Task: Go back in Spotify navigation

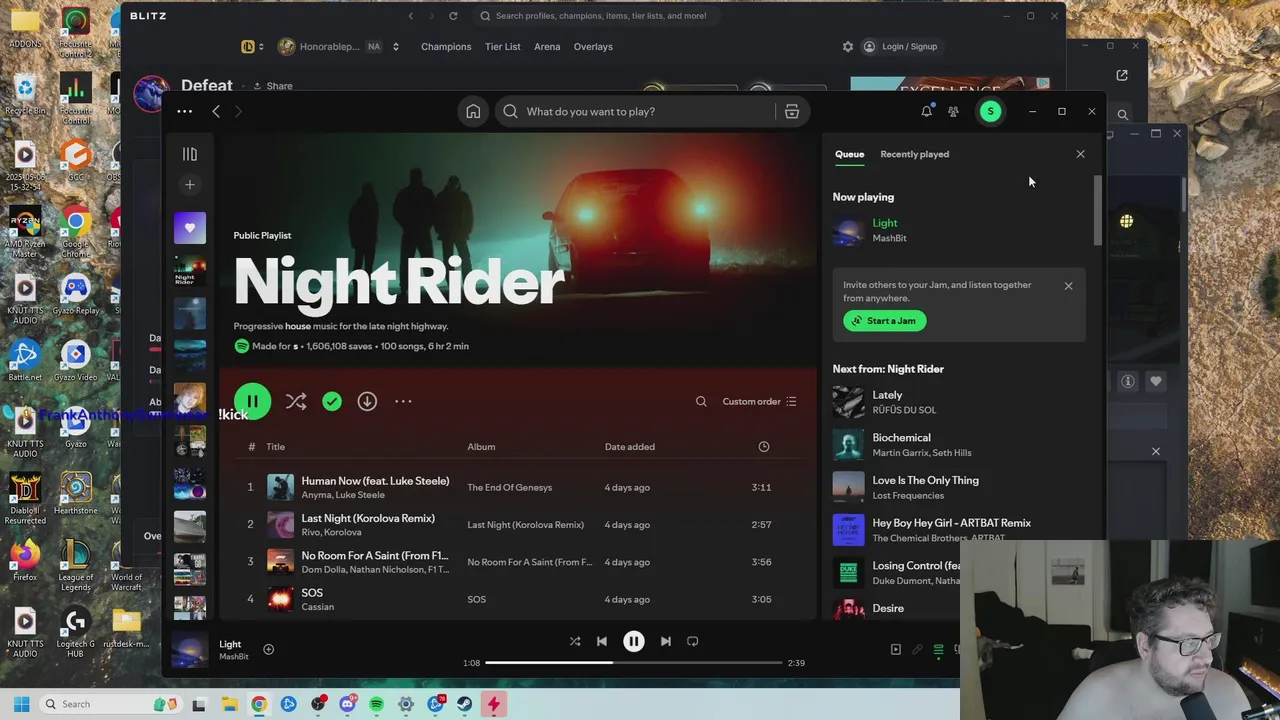Action: tap(216, 111)
